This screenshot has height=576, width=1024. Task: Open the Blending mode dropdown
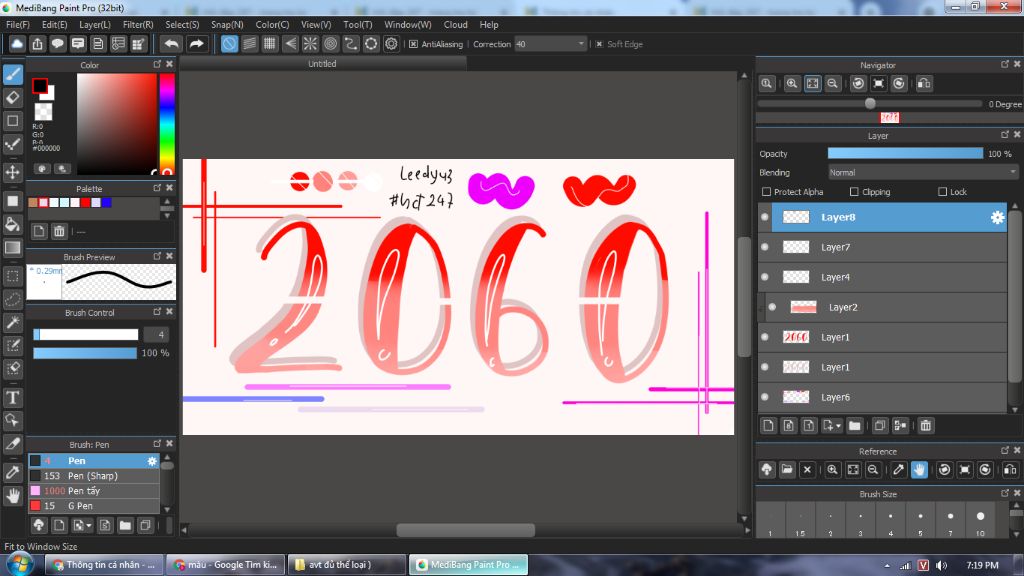(x=922, y=172)
